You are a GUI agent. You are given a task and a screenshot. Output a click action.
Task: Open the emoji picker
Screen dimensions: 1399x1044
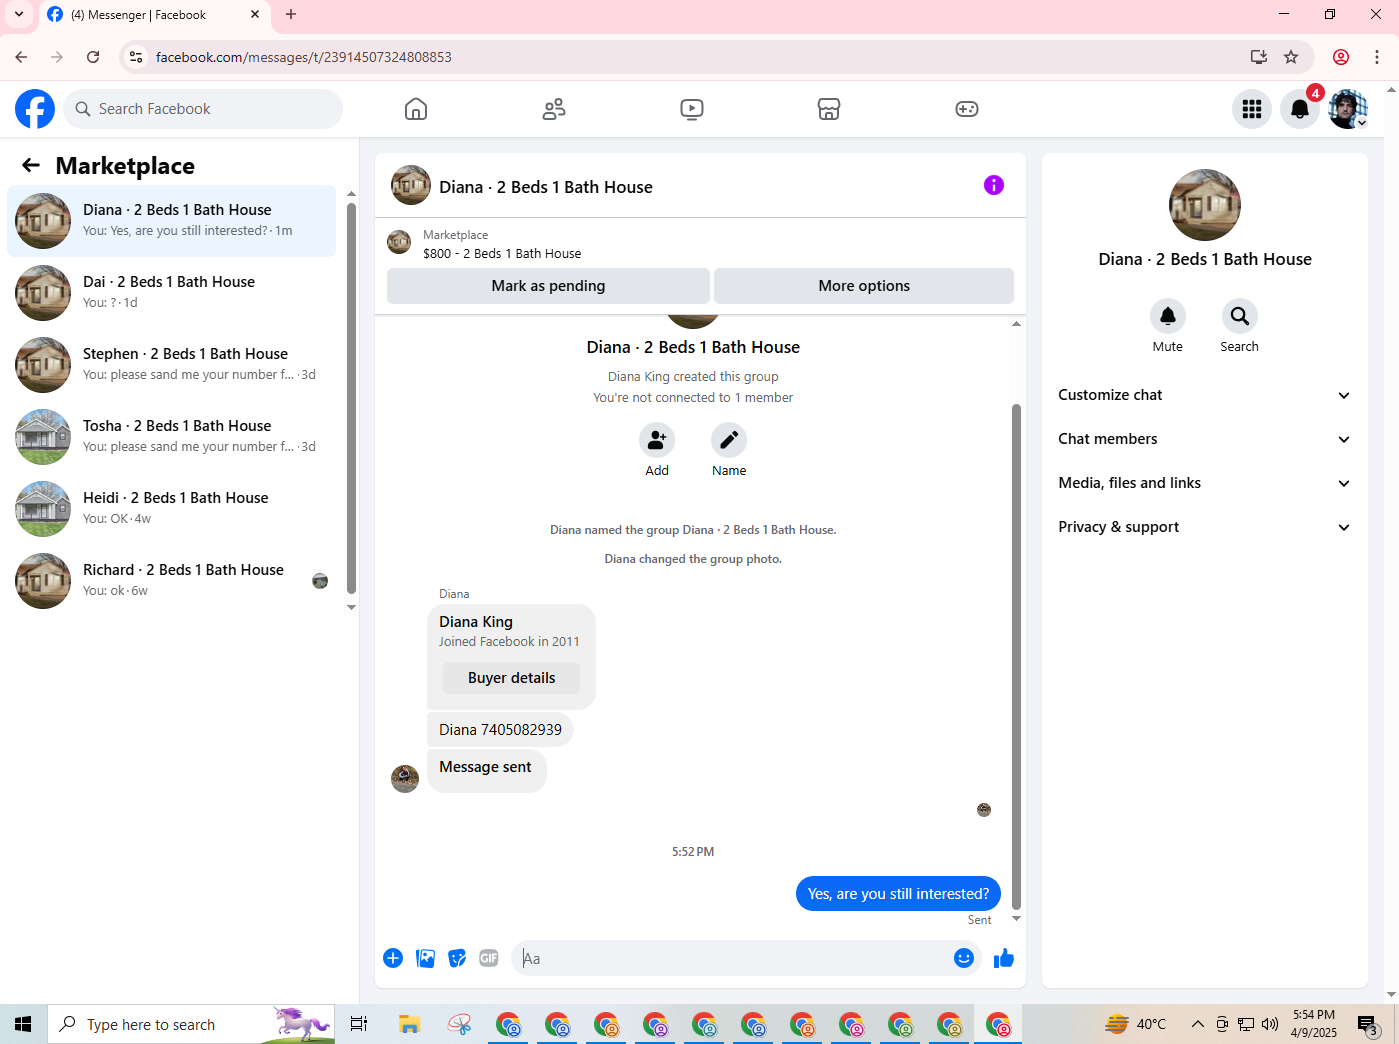click(x=964, y=958)
